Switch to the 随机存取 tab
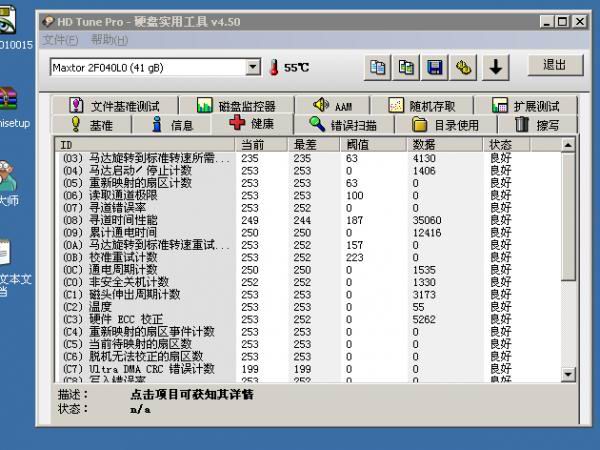 tap(422, 105)
